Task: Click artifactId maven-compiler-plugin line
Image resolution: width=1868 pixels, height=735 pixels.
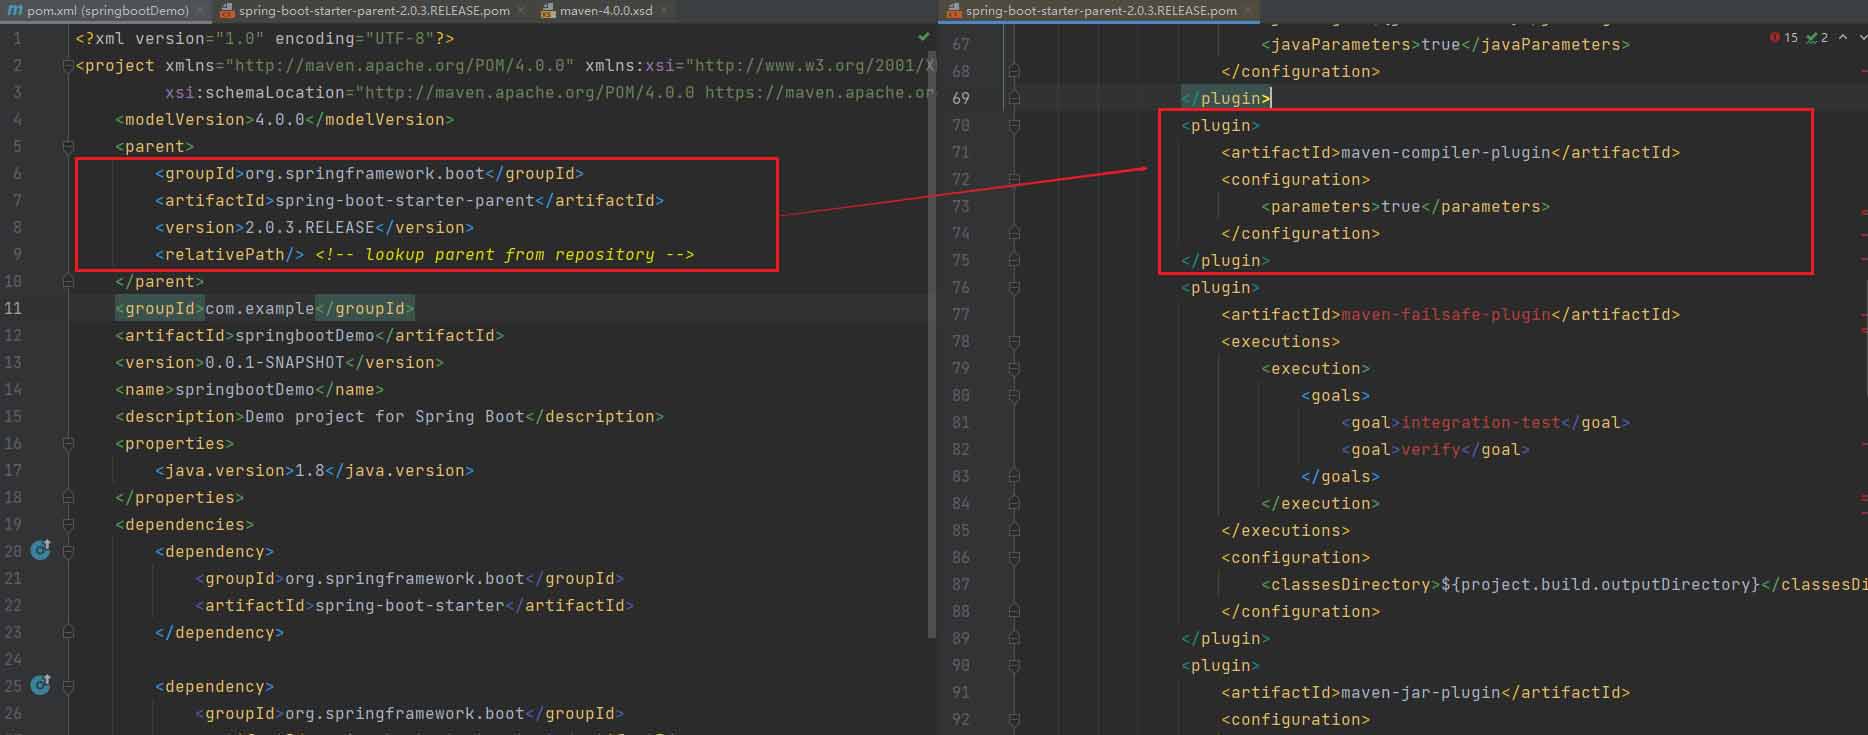Action: tap(1450, 152)
